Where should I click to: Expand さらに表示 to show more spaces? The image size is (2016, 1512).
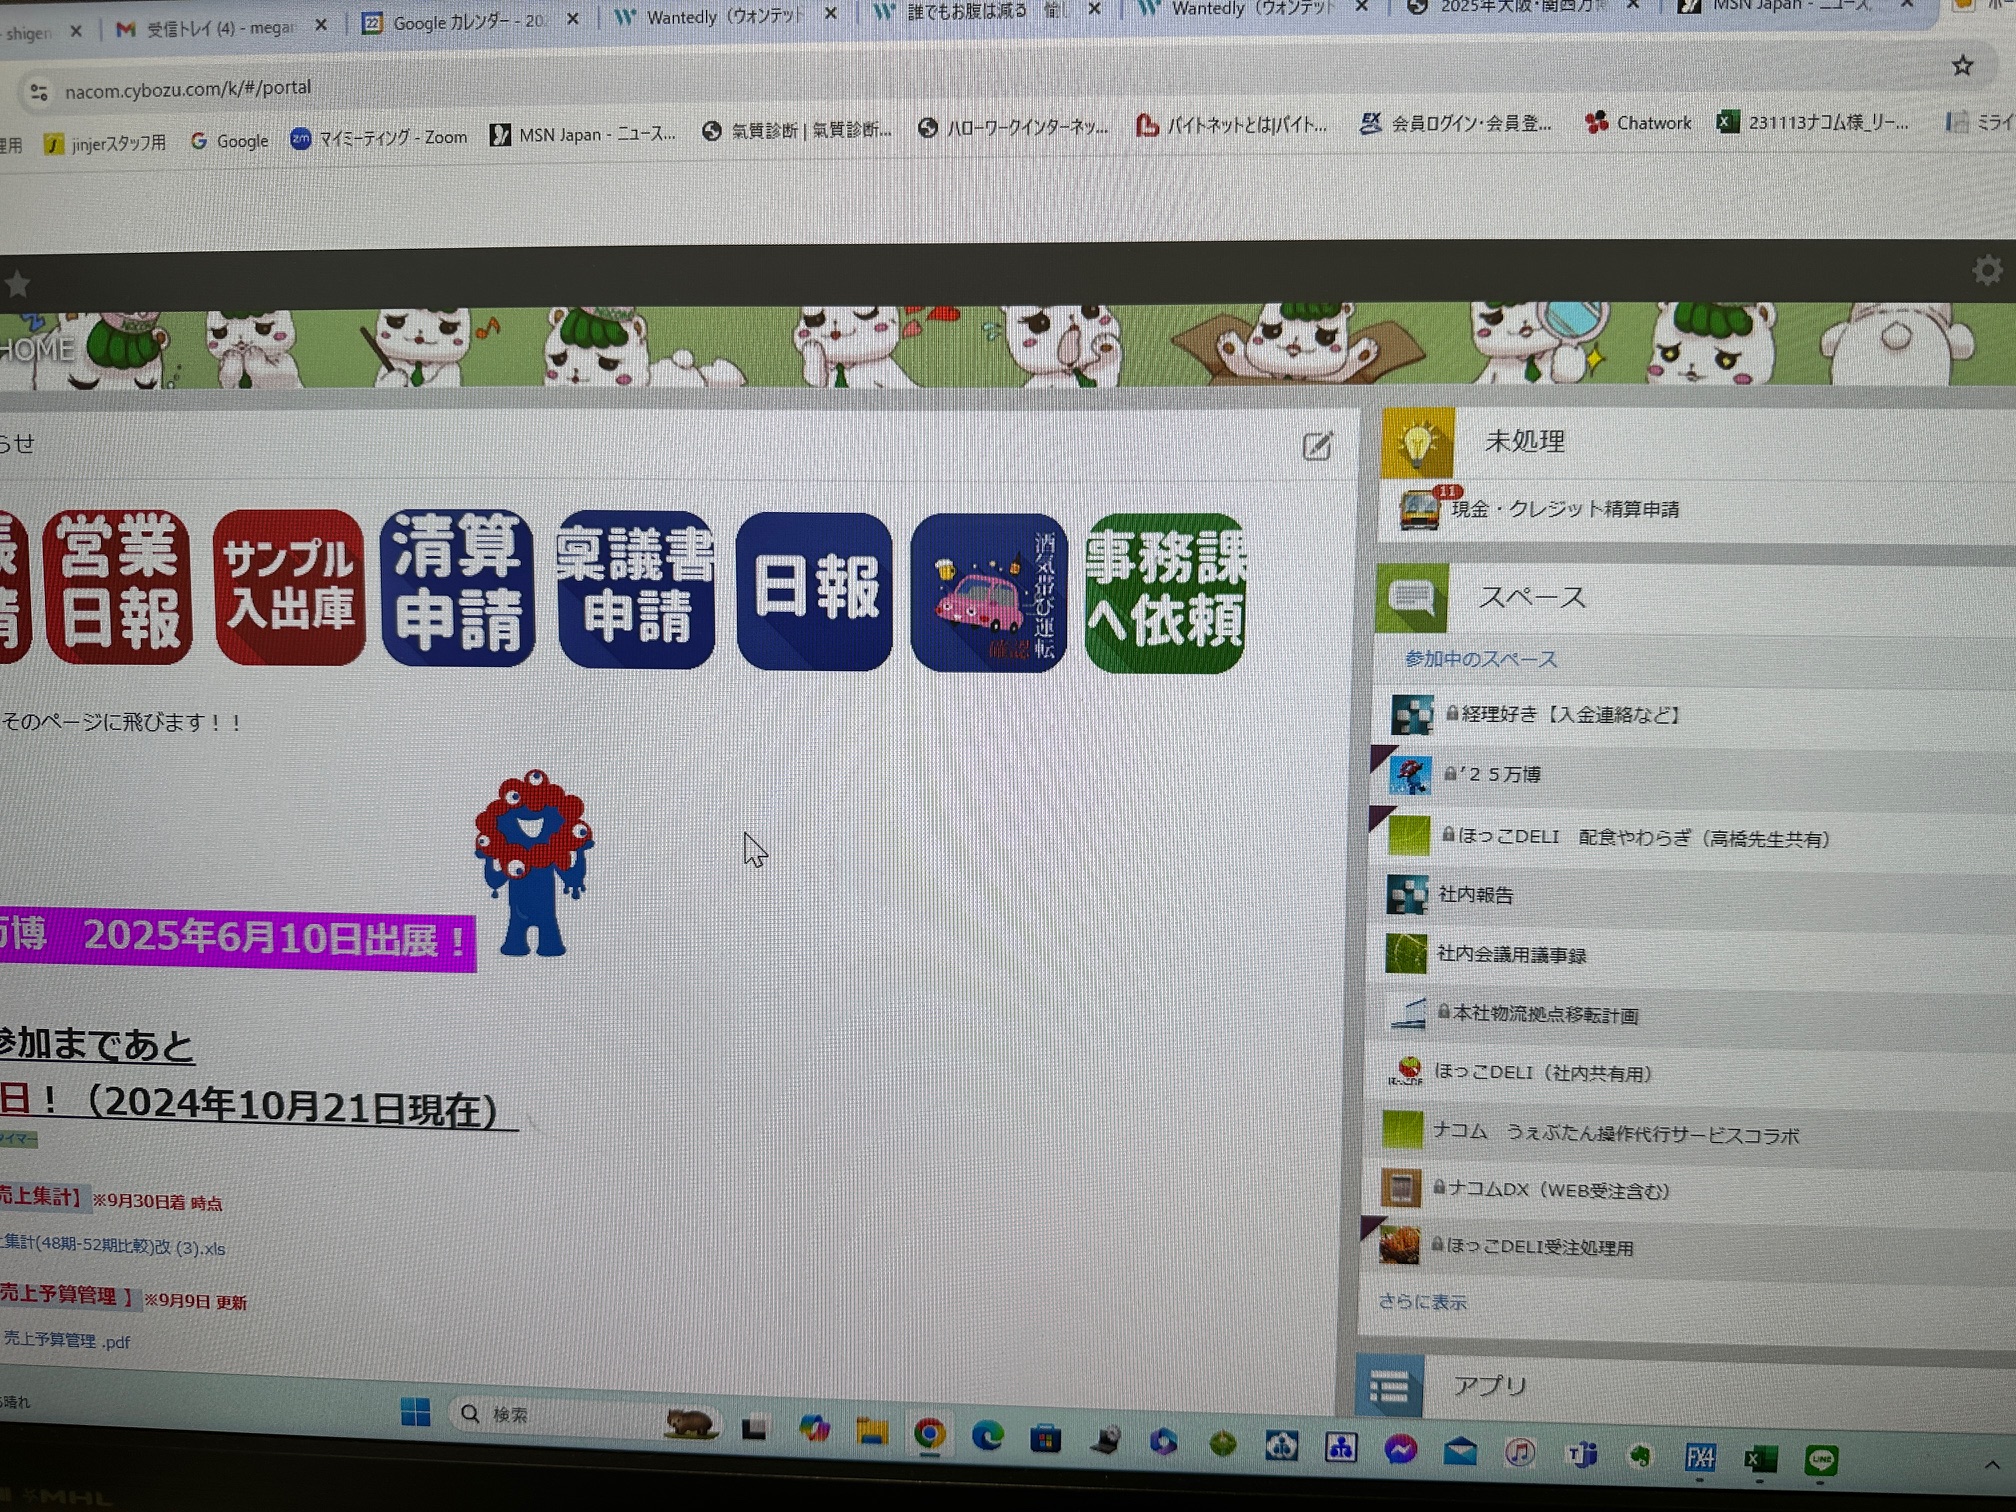coord(1422,1302)
